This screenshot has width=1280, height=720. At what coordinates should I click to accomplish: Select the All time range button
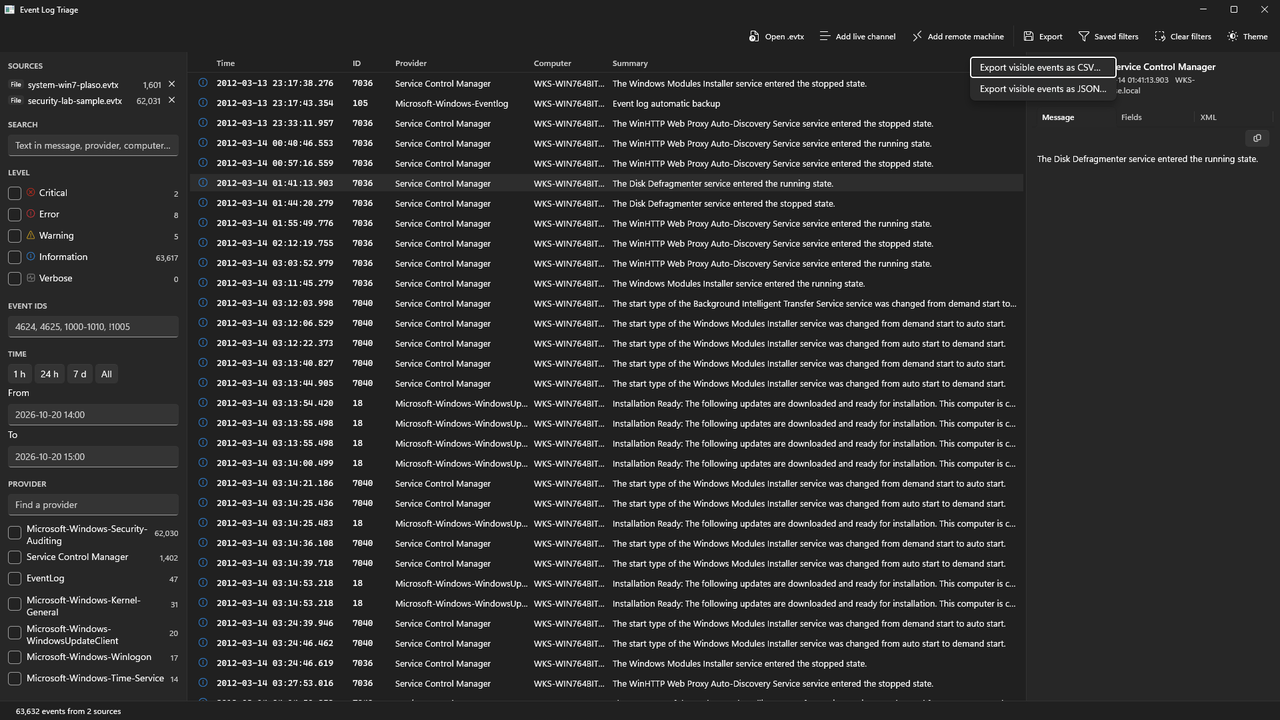pyautogui.click(x=106, y=374)
